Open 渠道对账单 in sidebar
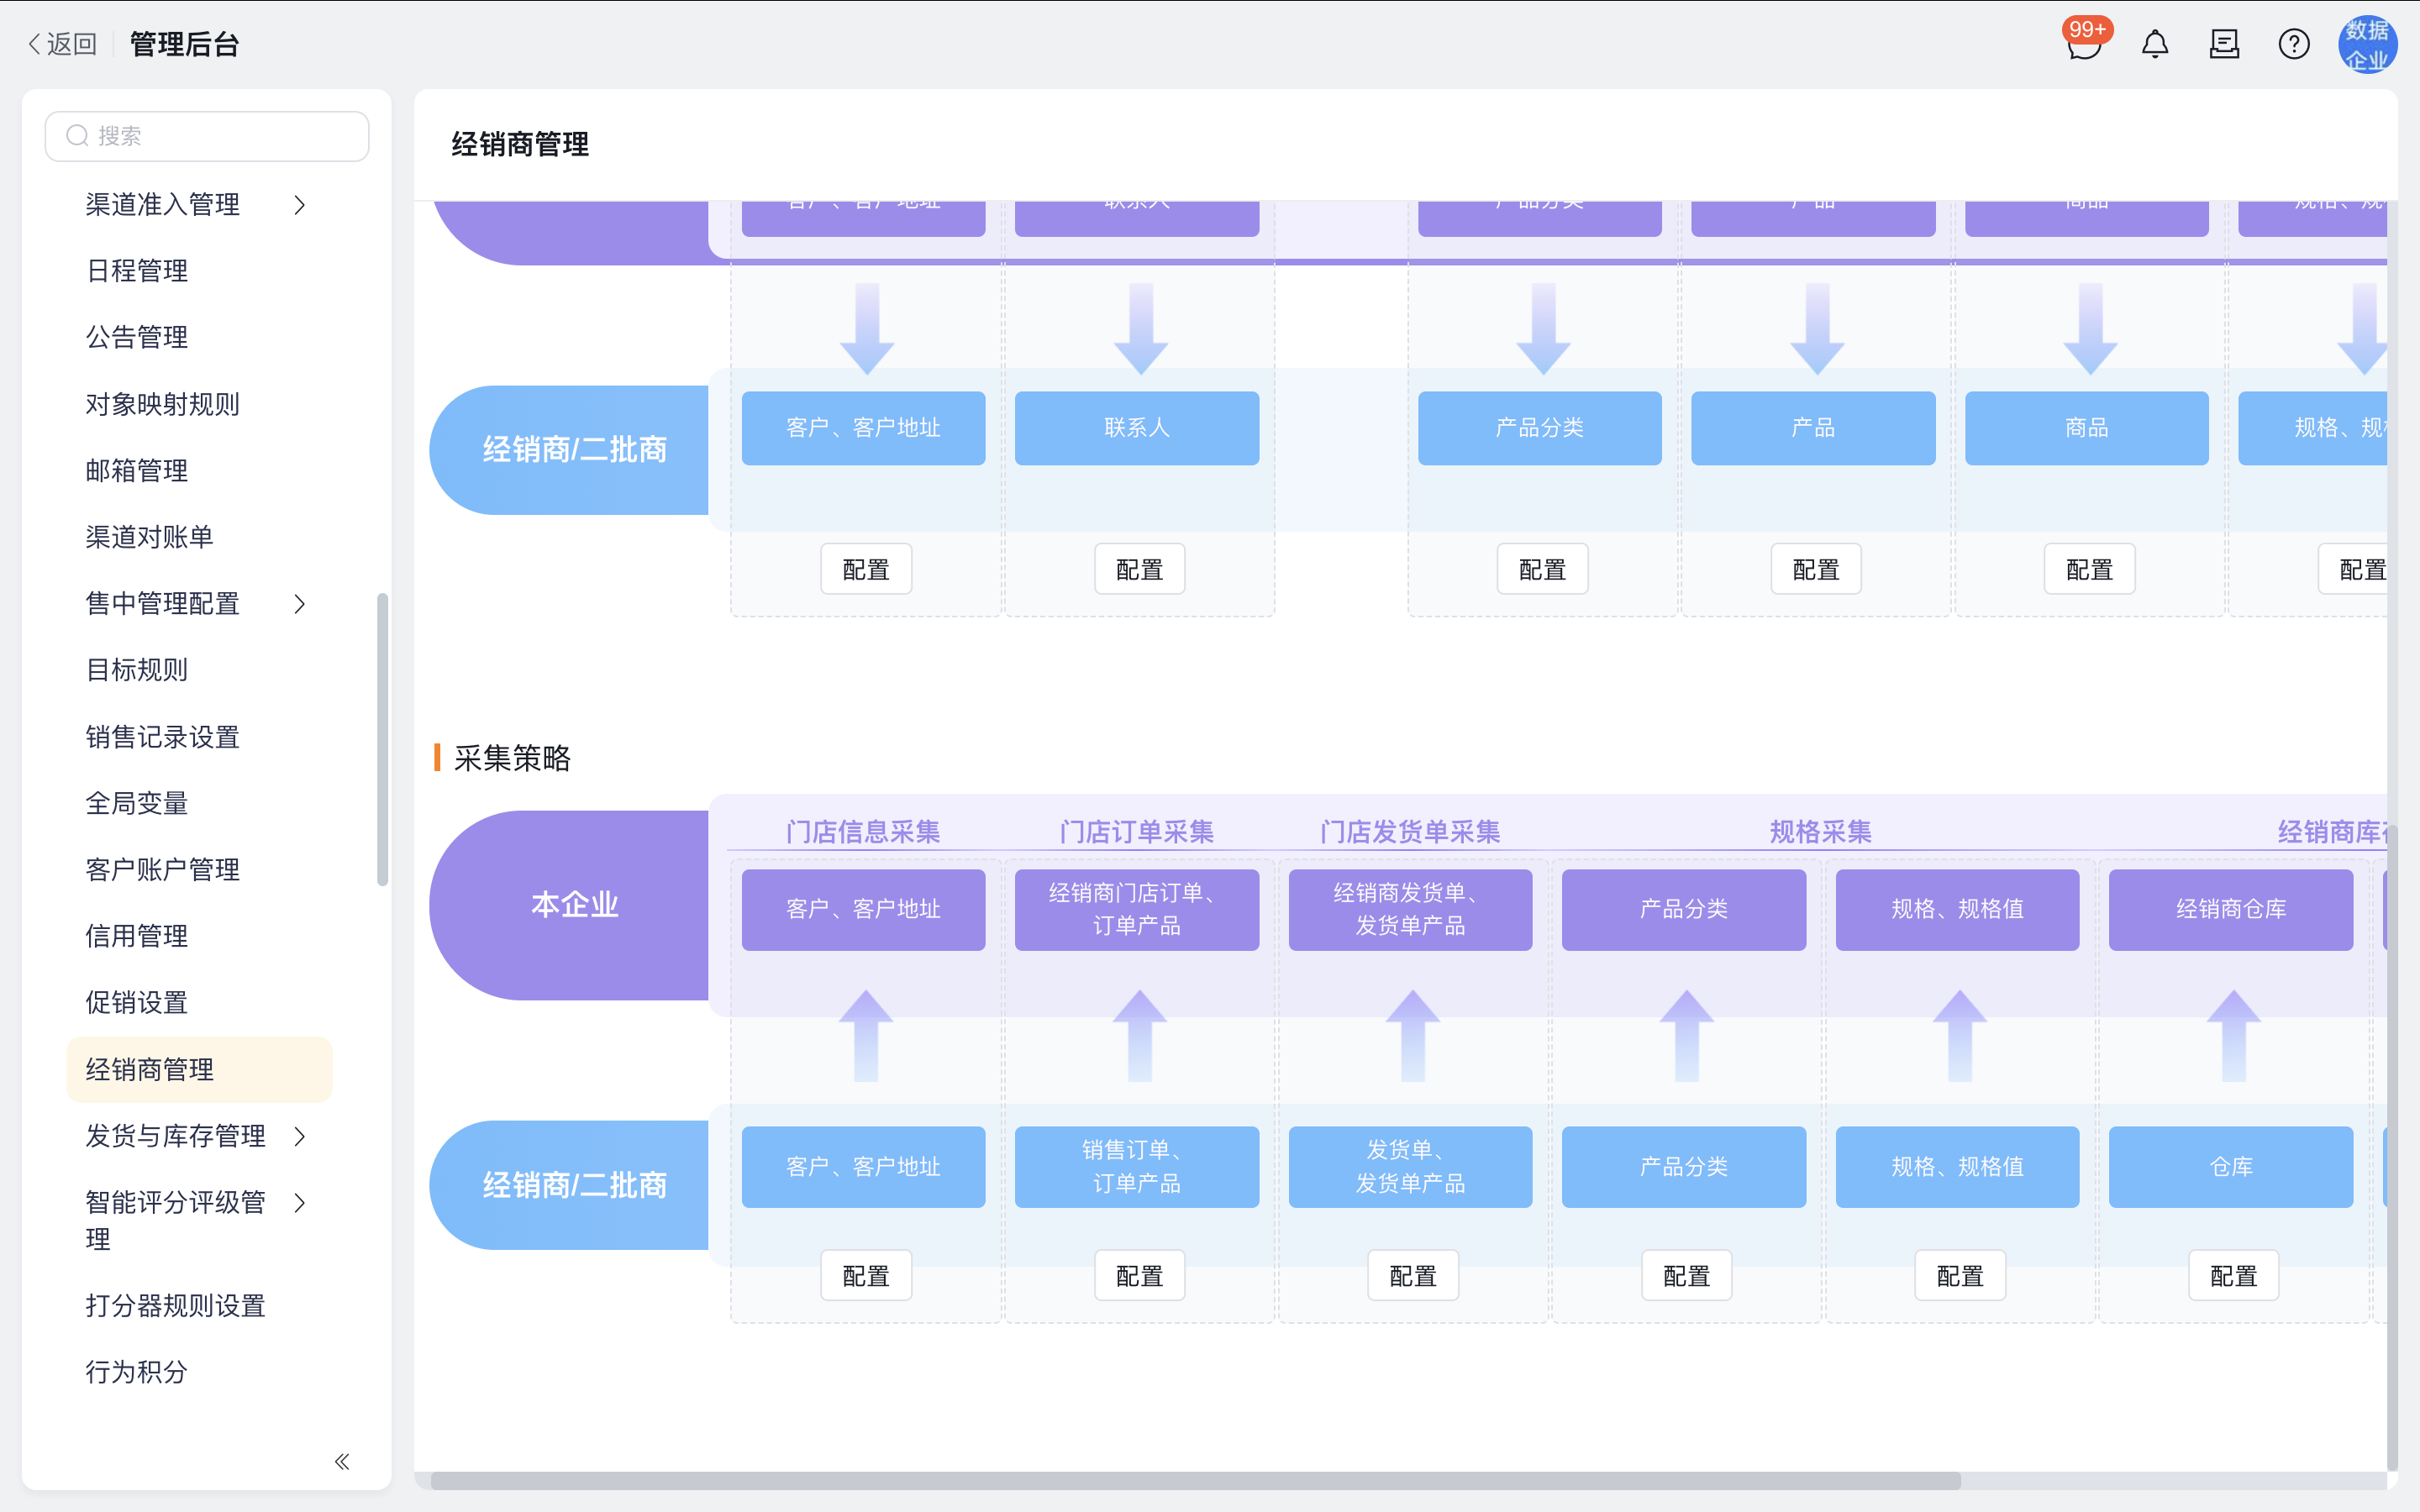Viewport: 2420px width, 1512px height. click(x=150, y=537)
